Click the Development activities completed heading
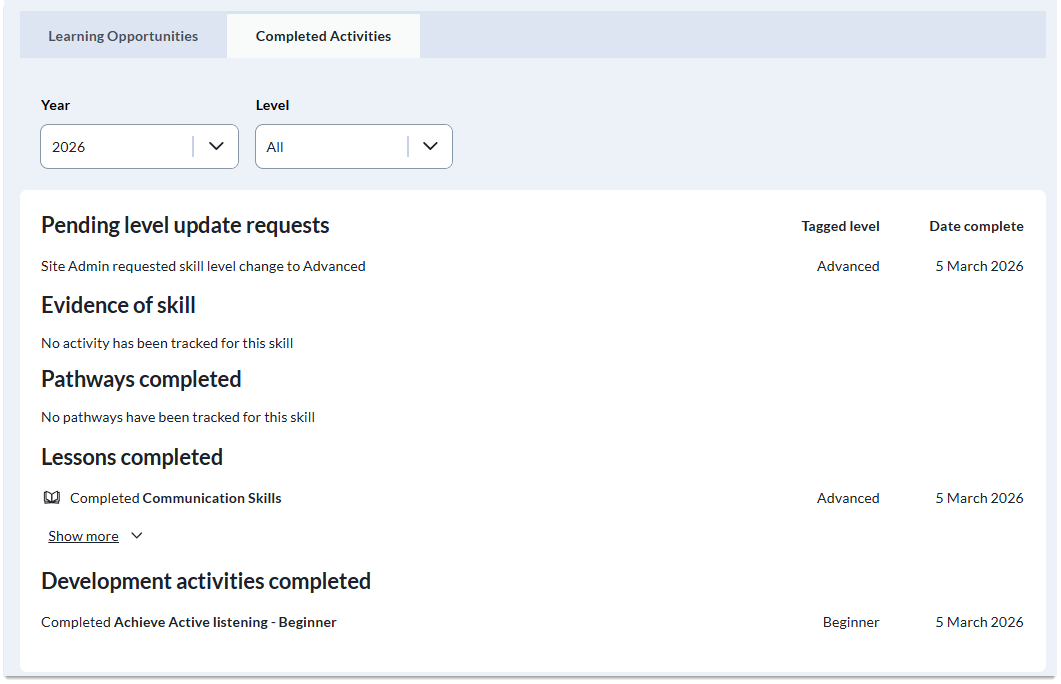Viewport: 1061px width, 684px height. coord(206,581)
